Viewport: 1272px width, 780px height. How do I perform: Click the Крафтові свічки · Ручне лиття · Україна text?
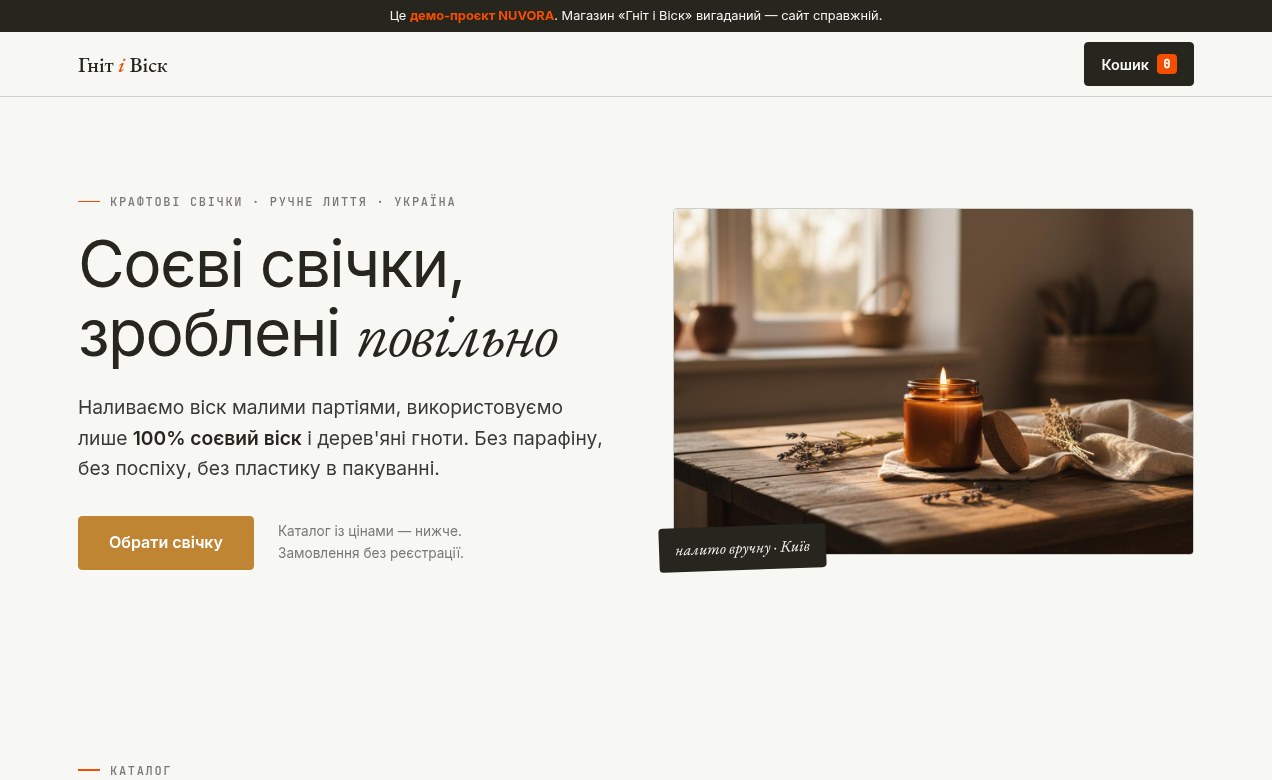(x=283, y=202)
